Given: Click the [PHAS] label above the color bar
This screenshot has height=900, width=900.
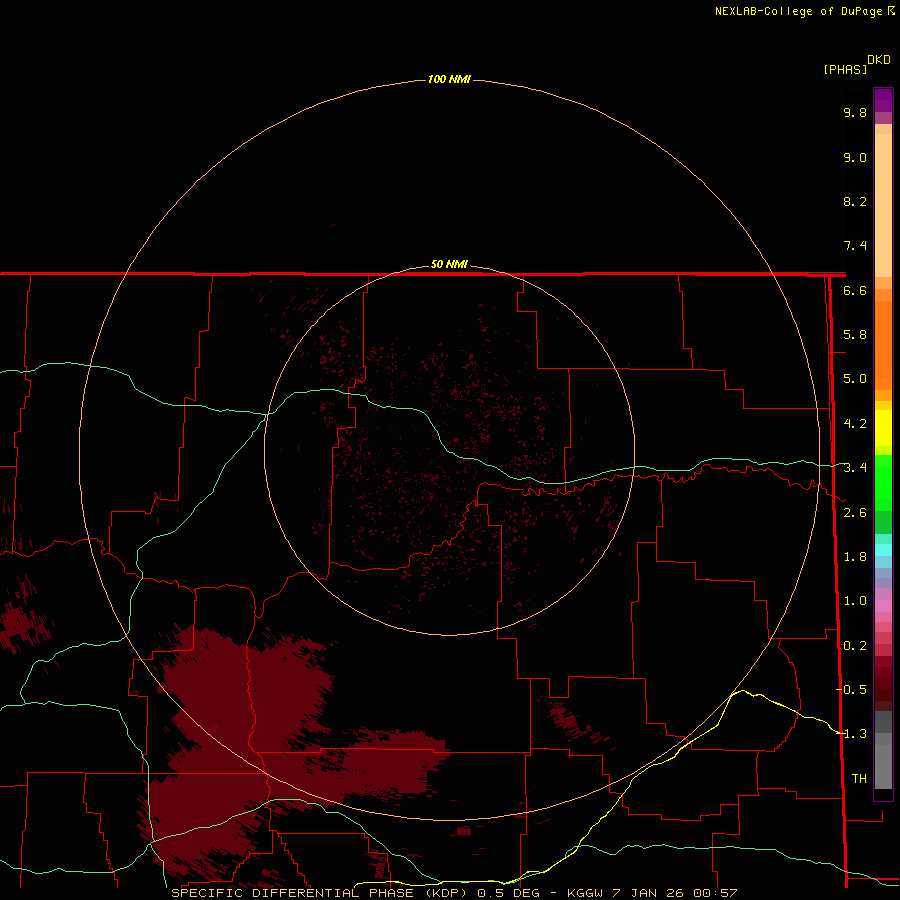Looking at the screenshot, I should click(x=845, y=69).
